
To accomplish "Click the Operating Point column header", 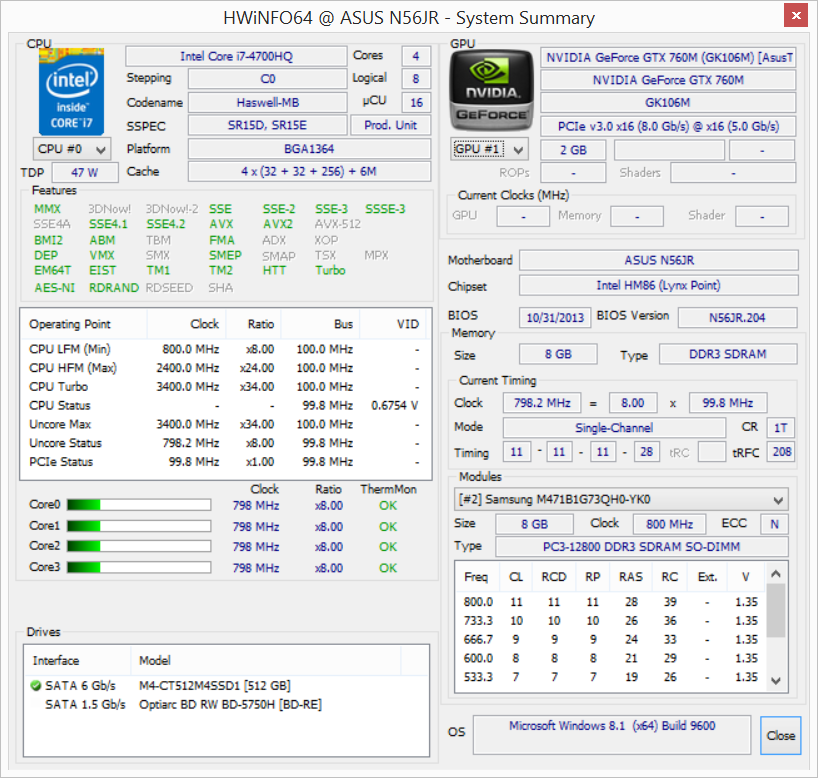I will click(x=83, y=324).
